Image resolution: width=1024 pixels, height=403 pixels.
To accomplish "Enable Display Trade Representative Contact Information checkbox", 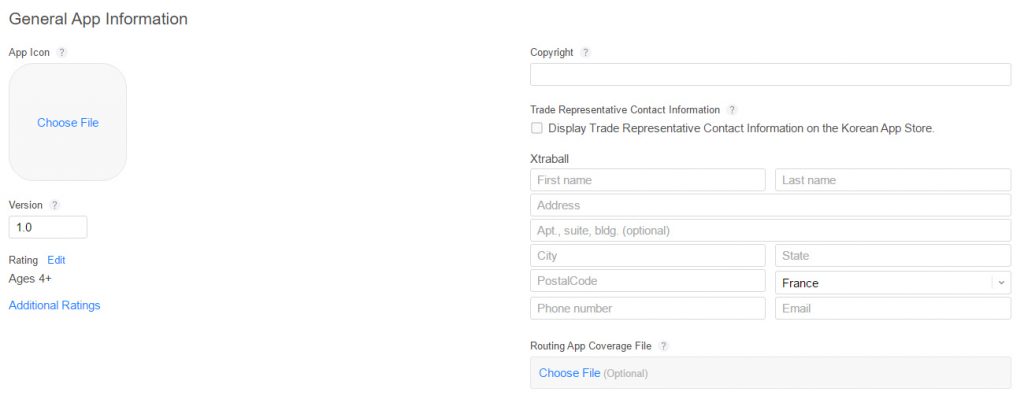I will (x=537, y=128).
